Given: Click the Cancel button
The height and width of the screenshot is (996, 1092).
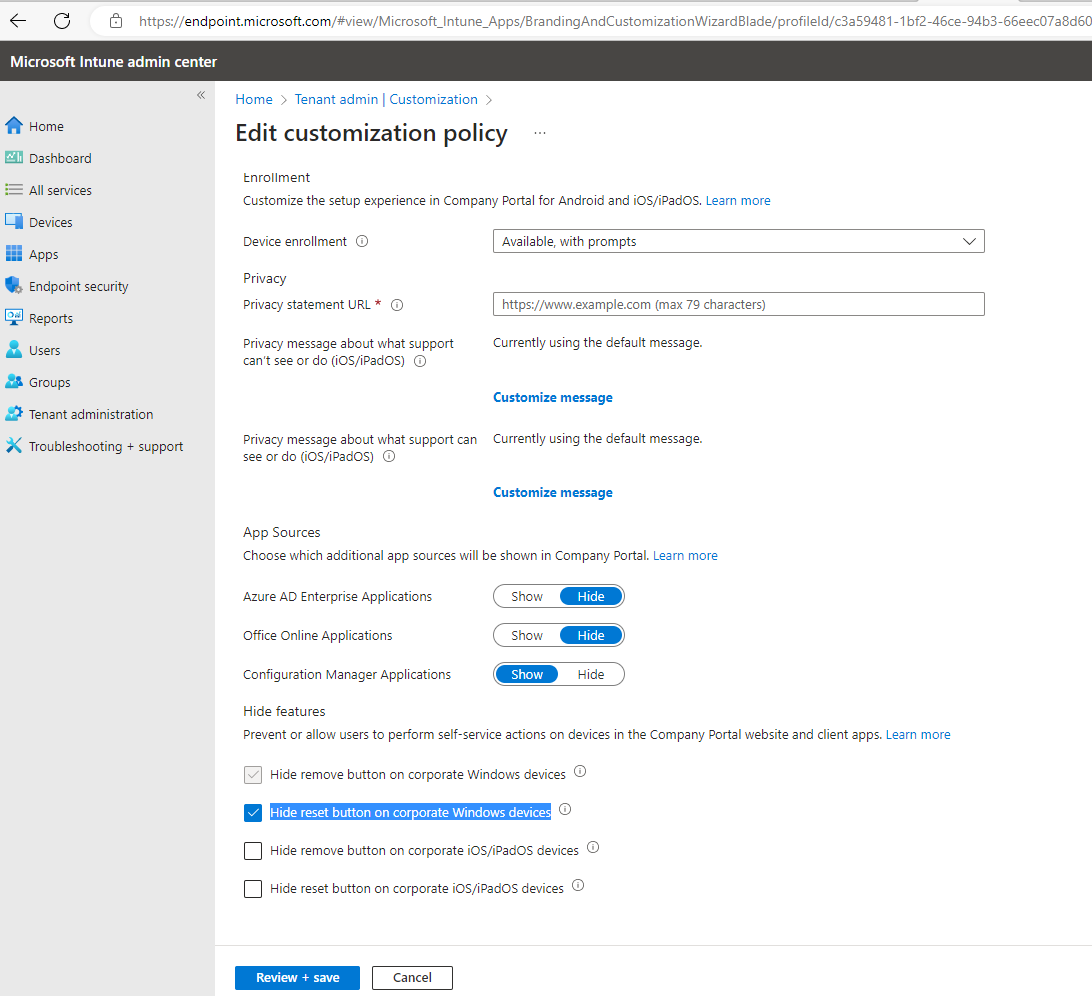Looking at the screenshot, I should (x=412, y=977).
